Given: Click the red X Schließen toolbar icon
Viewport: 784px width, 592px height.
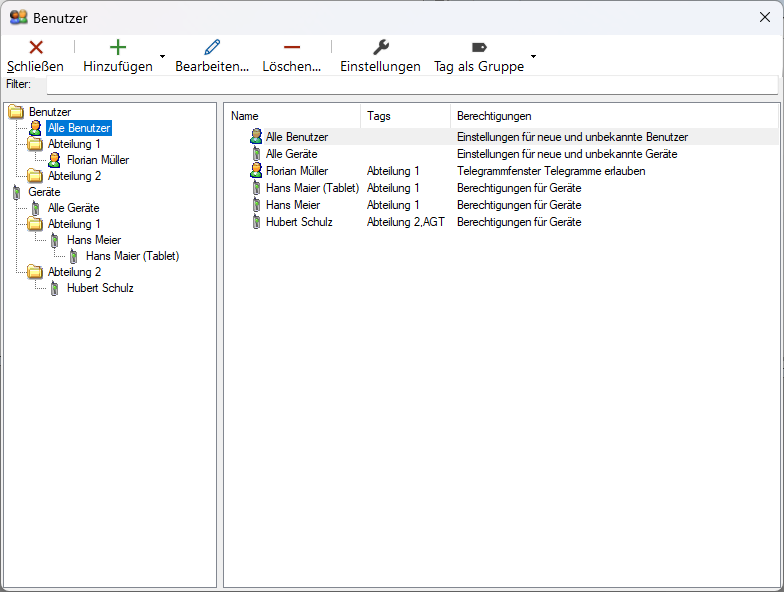Looking at the screenshot, I should pyautogui.click(x=36, y=48).
